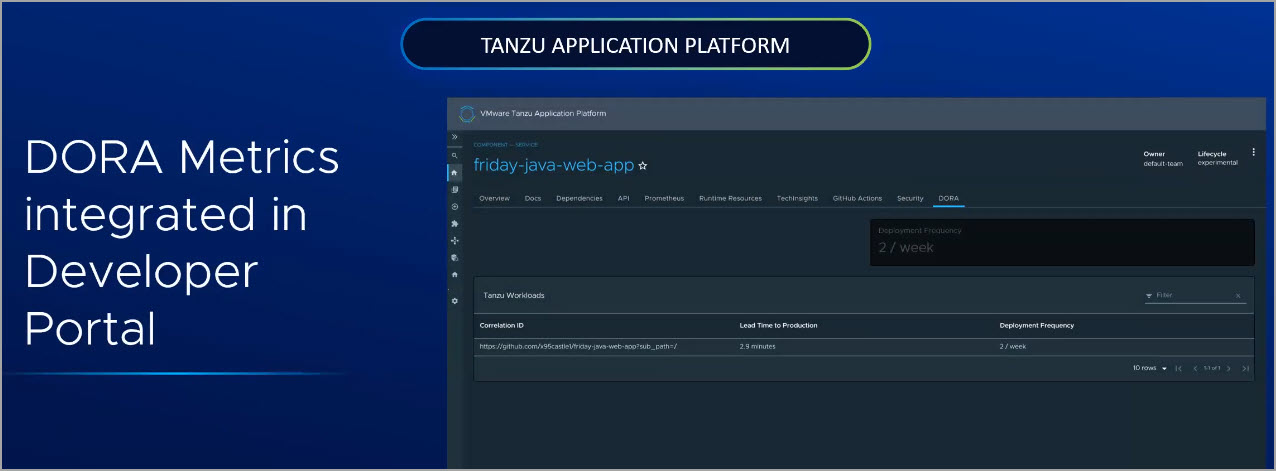Screen dimensions: 1276x471
Task: Open the shield sidebar icon
Action: (454, 257)
